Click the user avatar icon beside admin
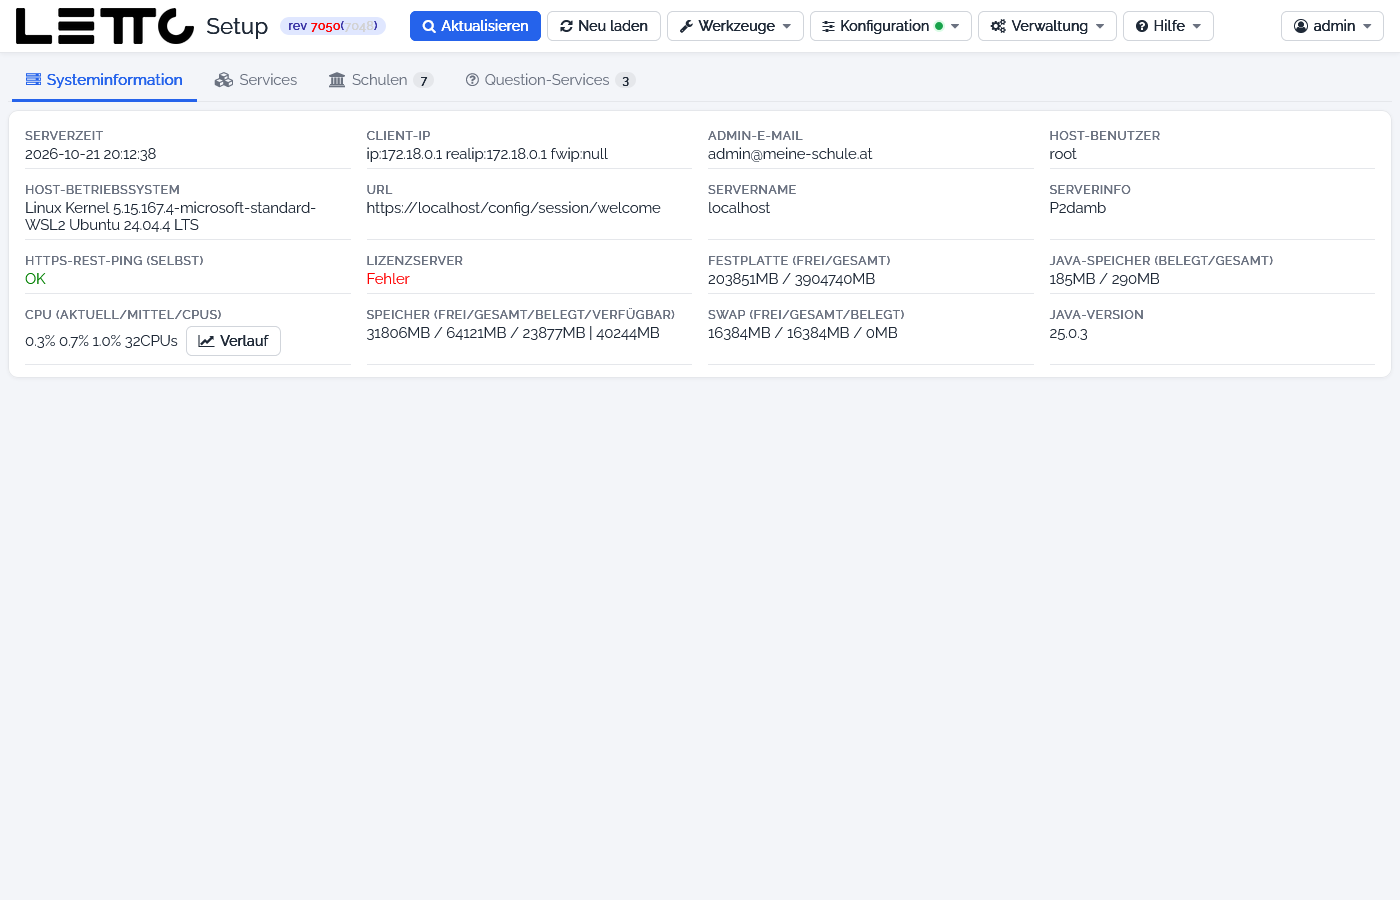Screen dimensions: 1400x900 point(1301,26)
